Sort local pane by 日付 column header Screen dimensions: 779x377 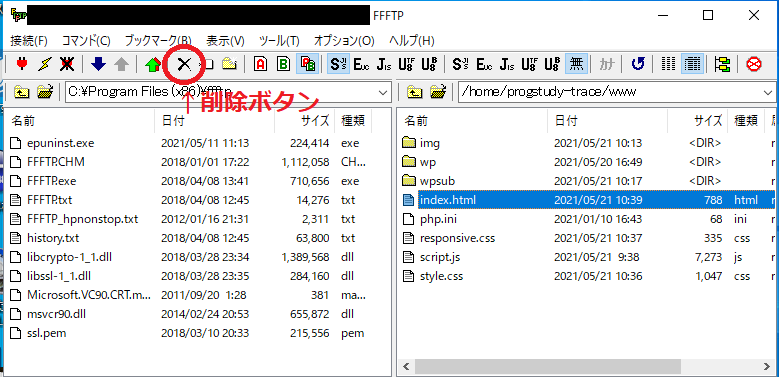pos(215,121)
